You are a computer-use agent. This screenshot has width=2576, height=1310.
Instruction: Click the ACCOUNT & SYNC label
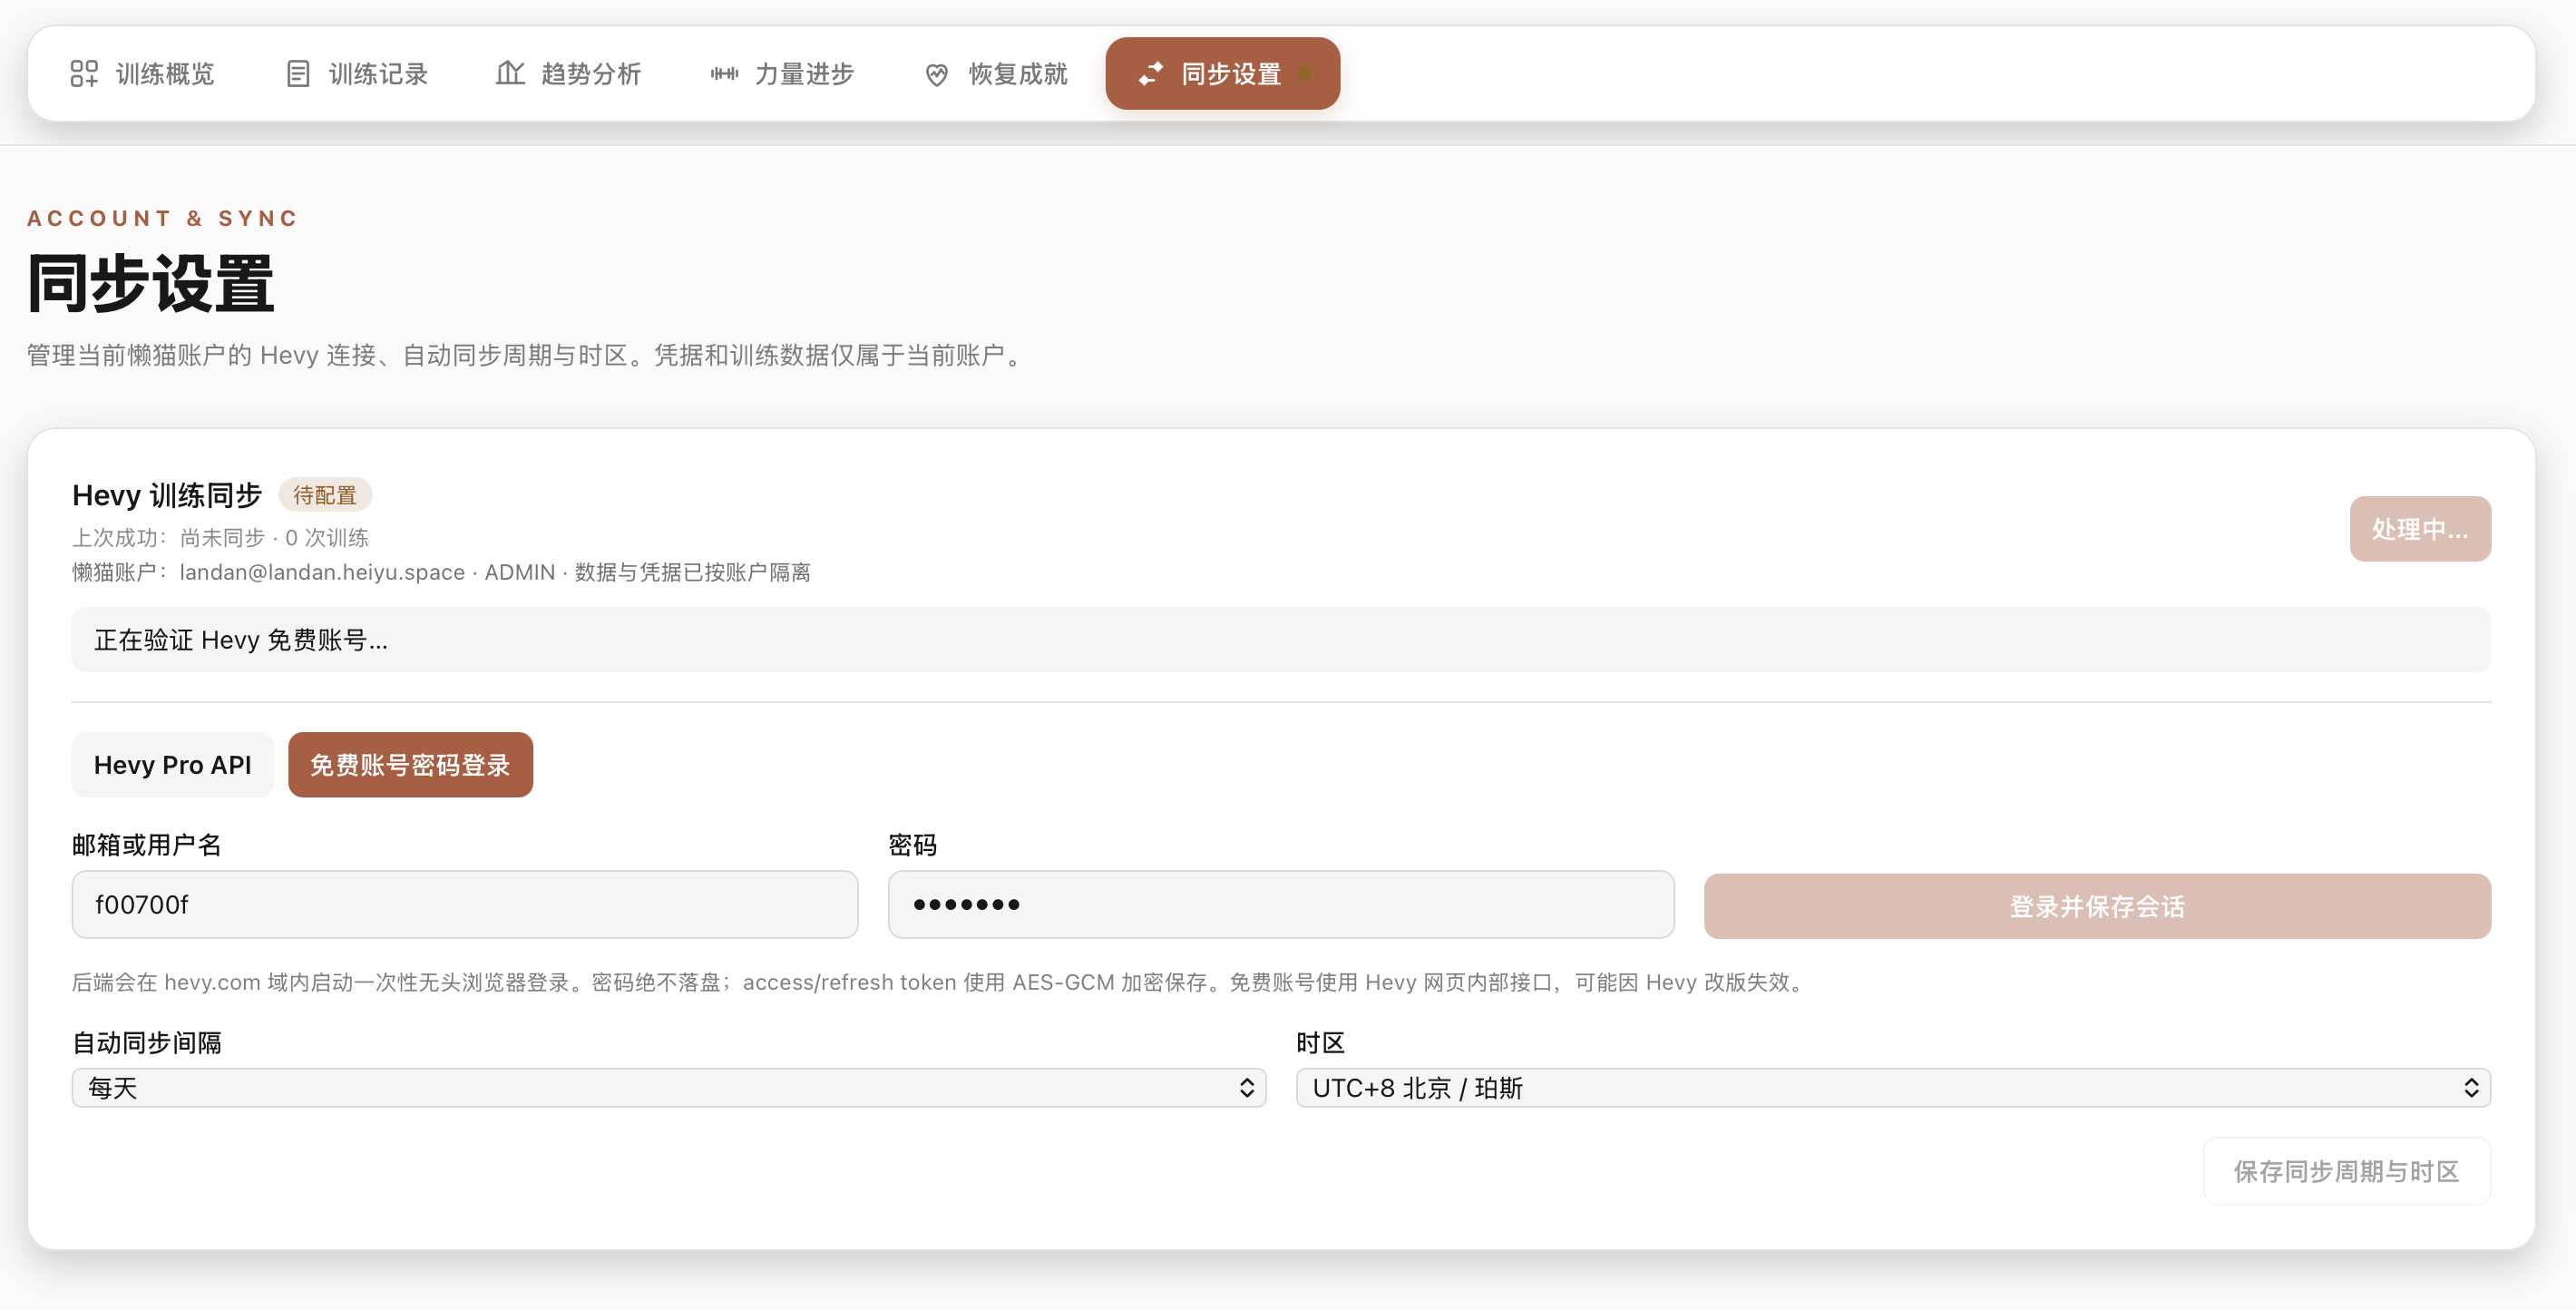(x=163, y=219)
